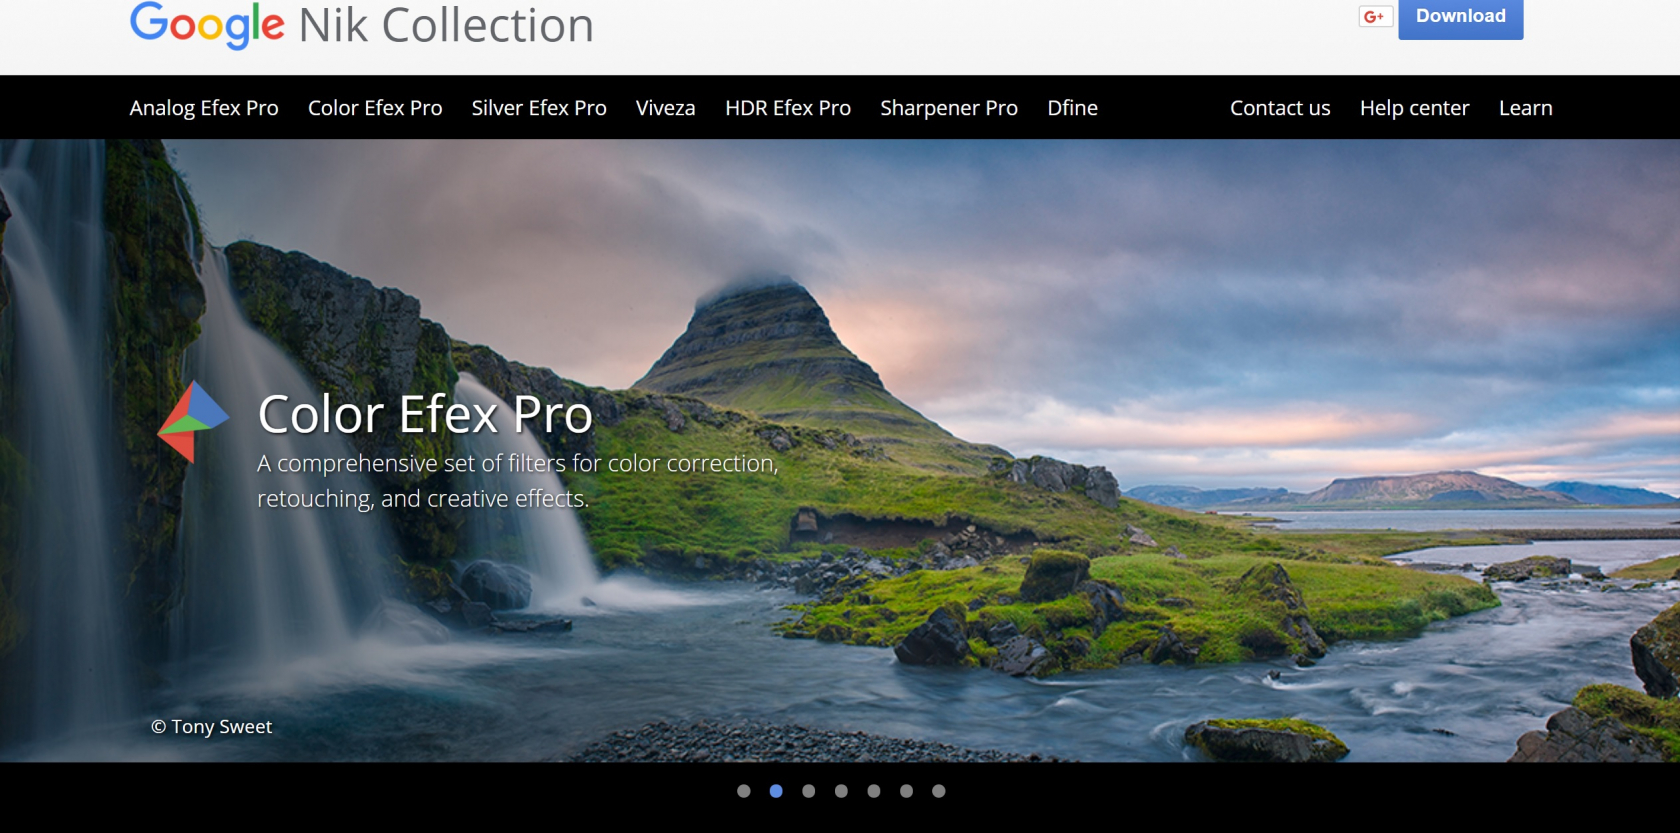This screenshot has height=833, width=1680.
Task: Click the Contact us link
Action: (1280, 108)
